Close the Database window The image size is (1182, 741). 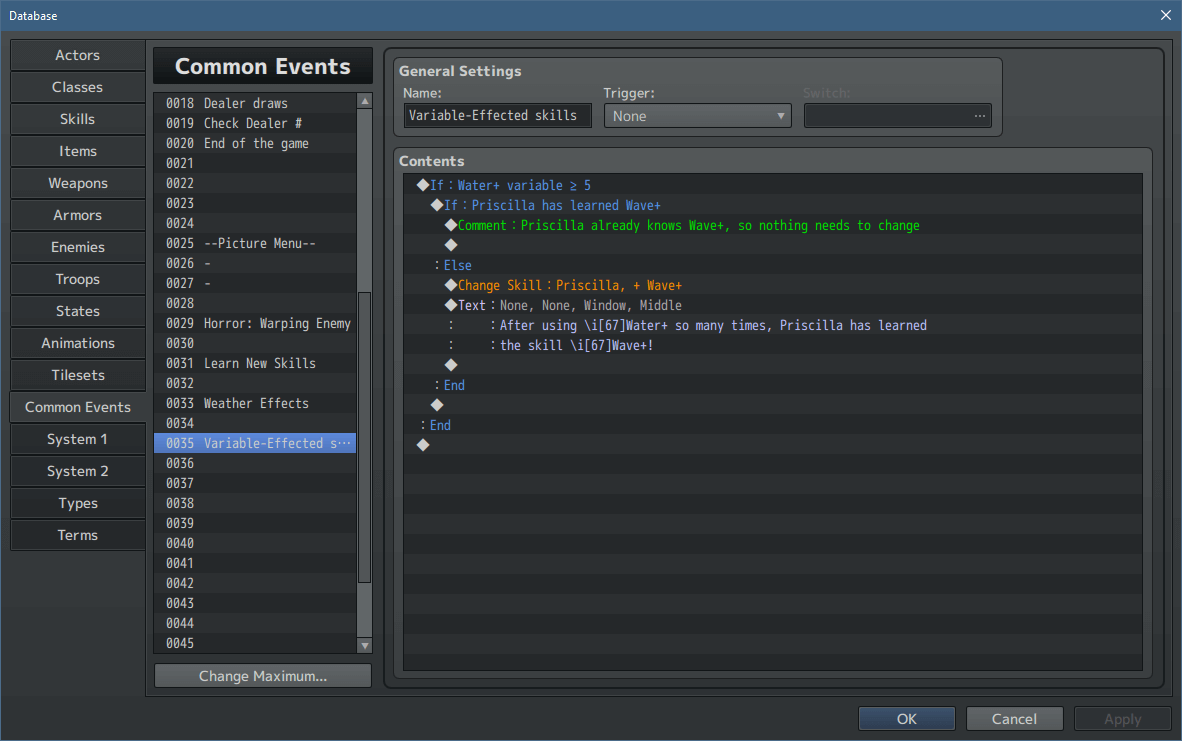(x=1165, y=15)
